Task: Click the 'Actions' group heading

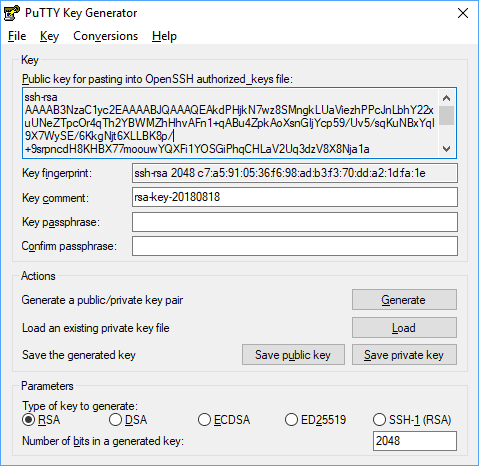Action: tap(38, 276)
